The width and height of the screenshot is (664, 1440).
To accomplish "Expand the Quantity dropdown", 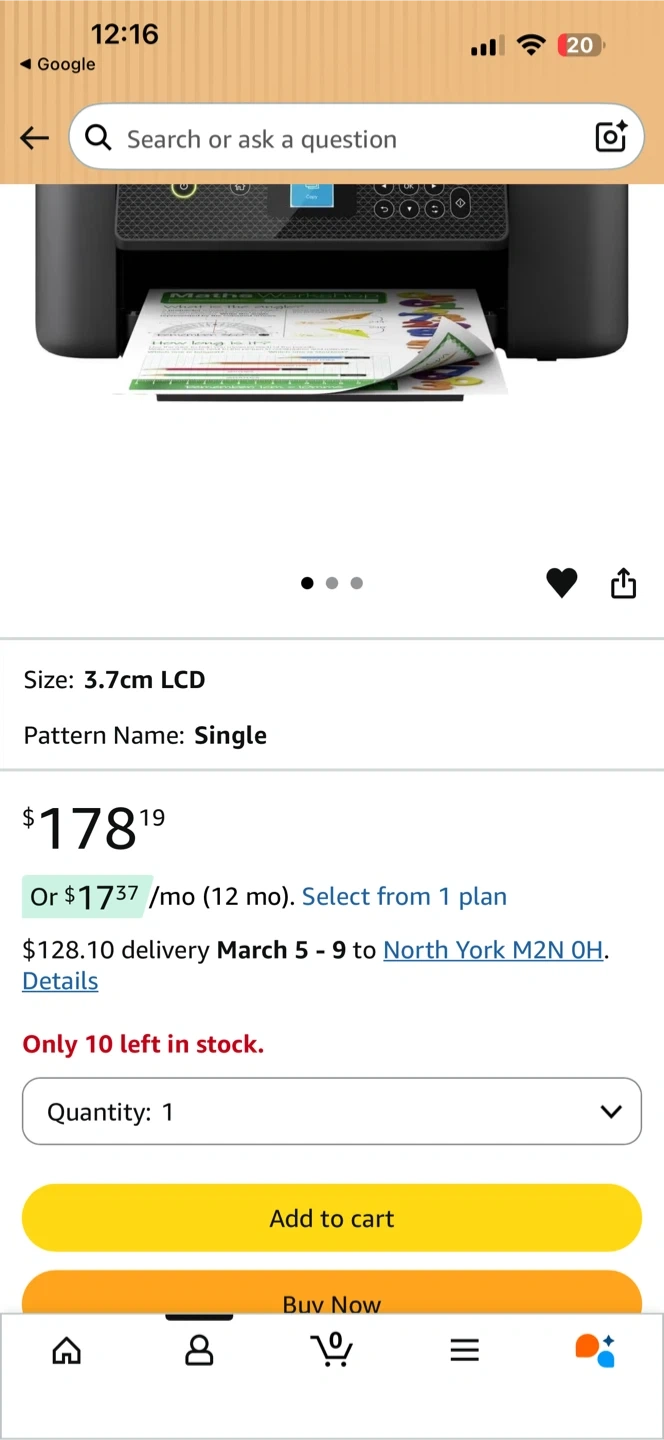I will (x=332, y=1111).
